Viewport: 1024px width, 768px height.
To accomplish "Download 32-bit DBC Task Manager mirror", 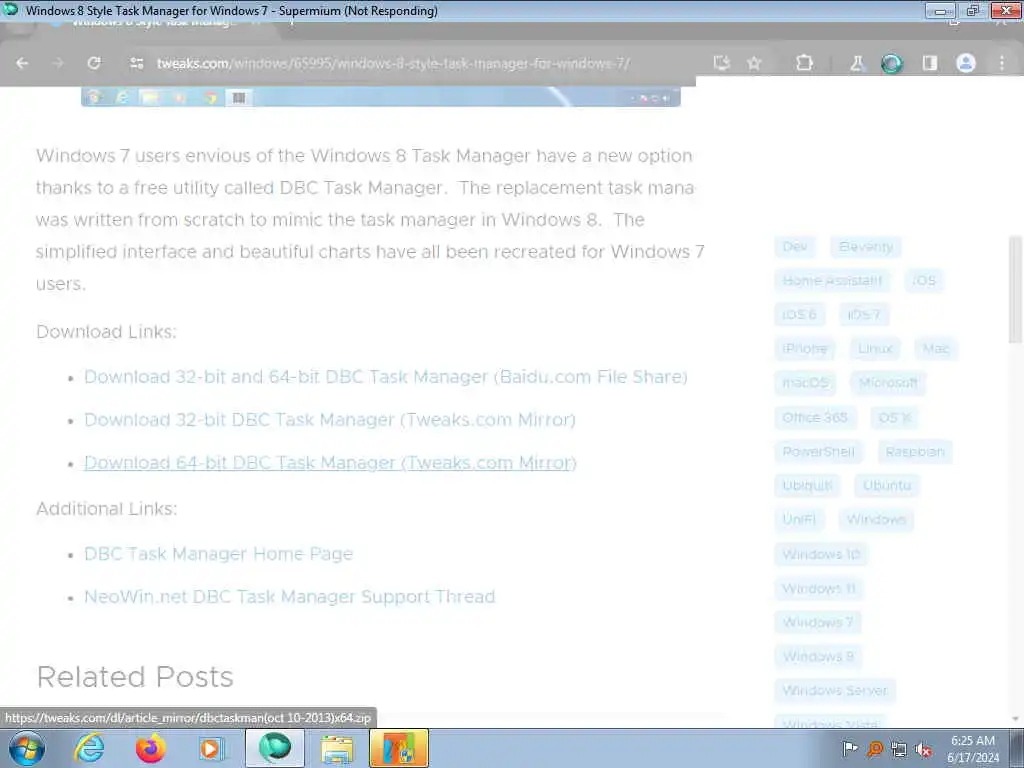I will coord(330,420).
